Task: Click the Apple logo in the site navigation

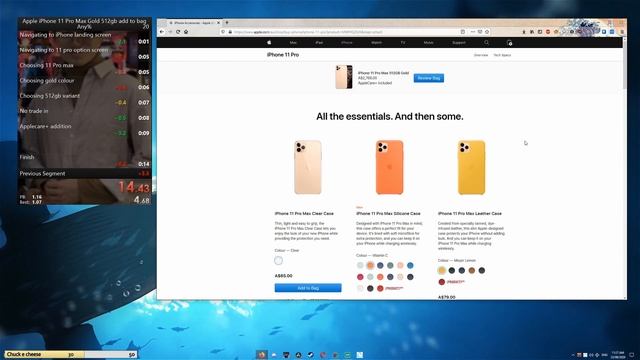Action: coord(269,42)
